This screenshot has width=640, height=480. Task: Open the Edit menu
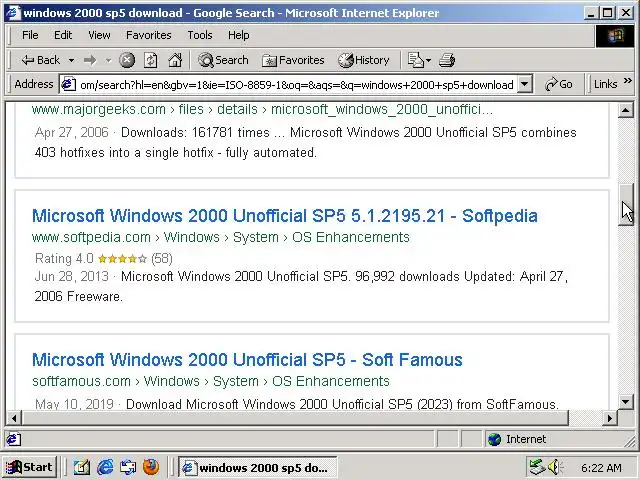pyautogui.click(x=63, y=35)
